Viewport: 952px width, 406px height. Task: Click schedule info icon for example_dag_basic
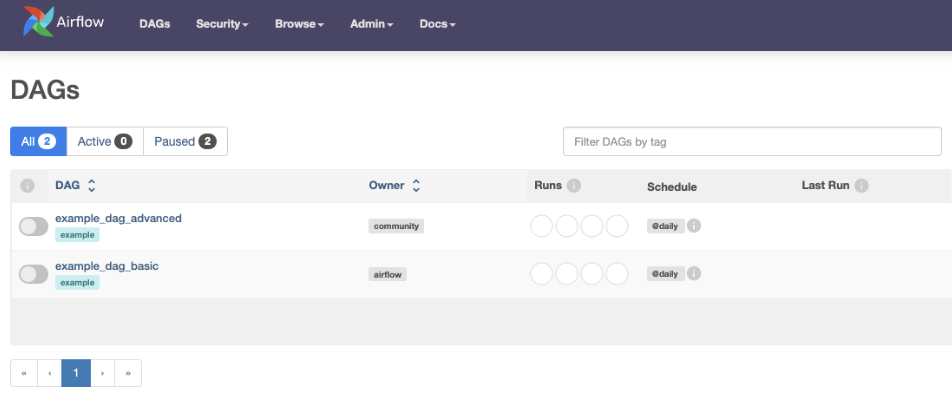pos(694,274)
